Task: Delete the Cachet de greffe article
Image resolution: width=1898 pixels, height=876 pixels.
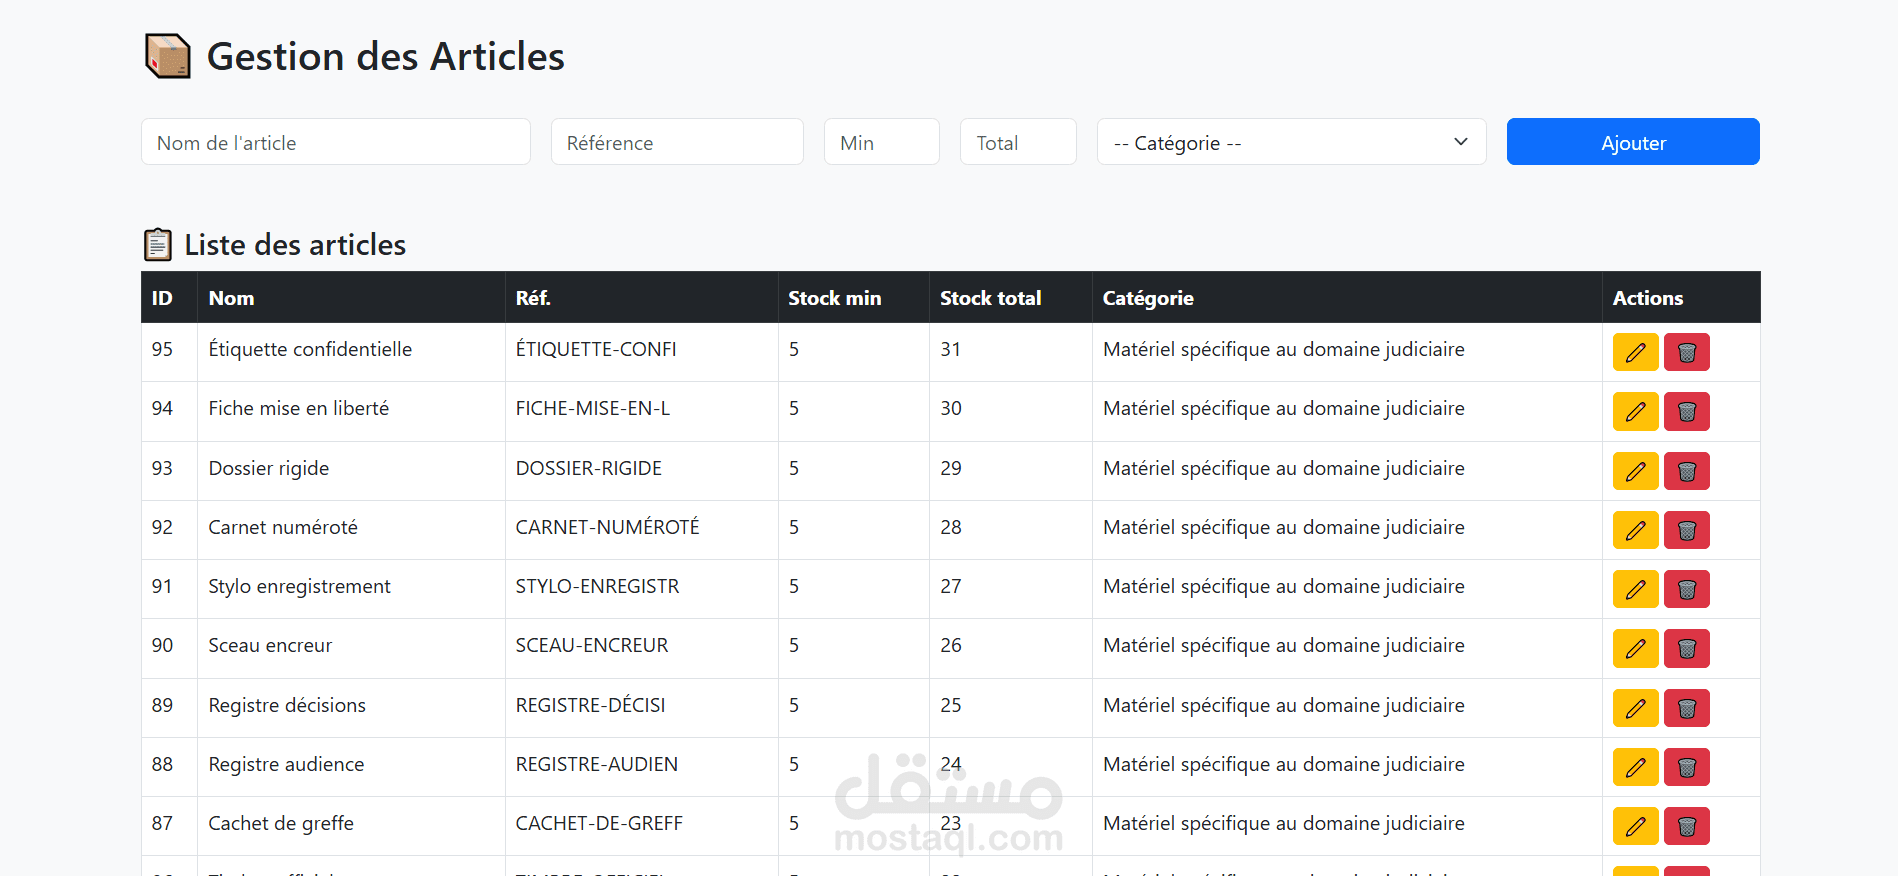Action: coord(1686,826)
